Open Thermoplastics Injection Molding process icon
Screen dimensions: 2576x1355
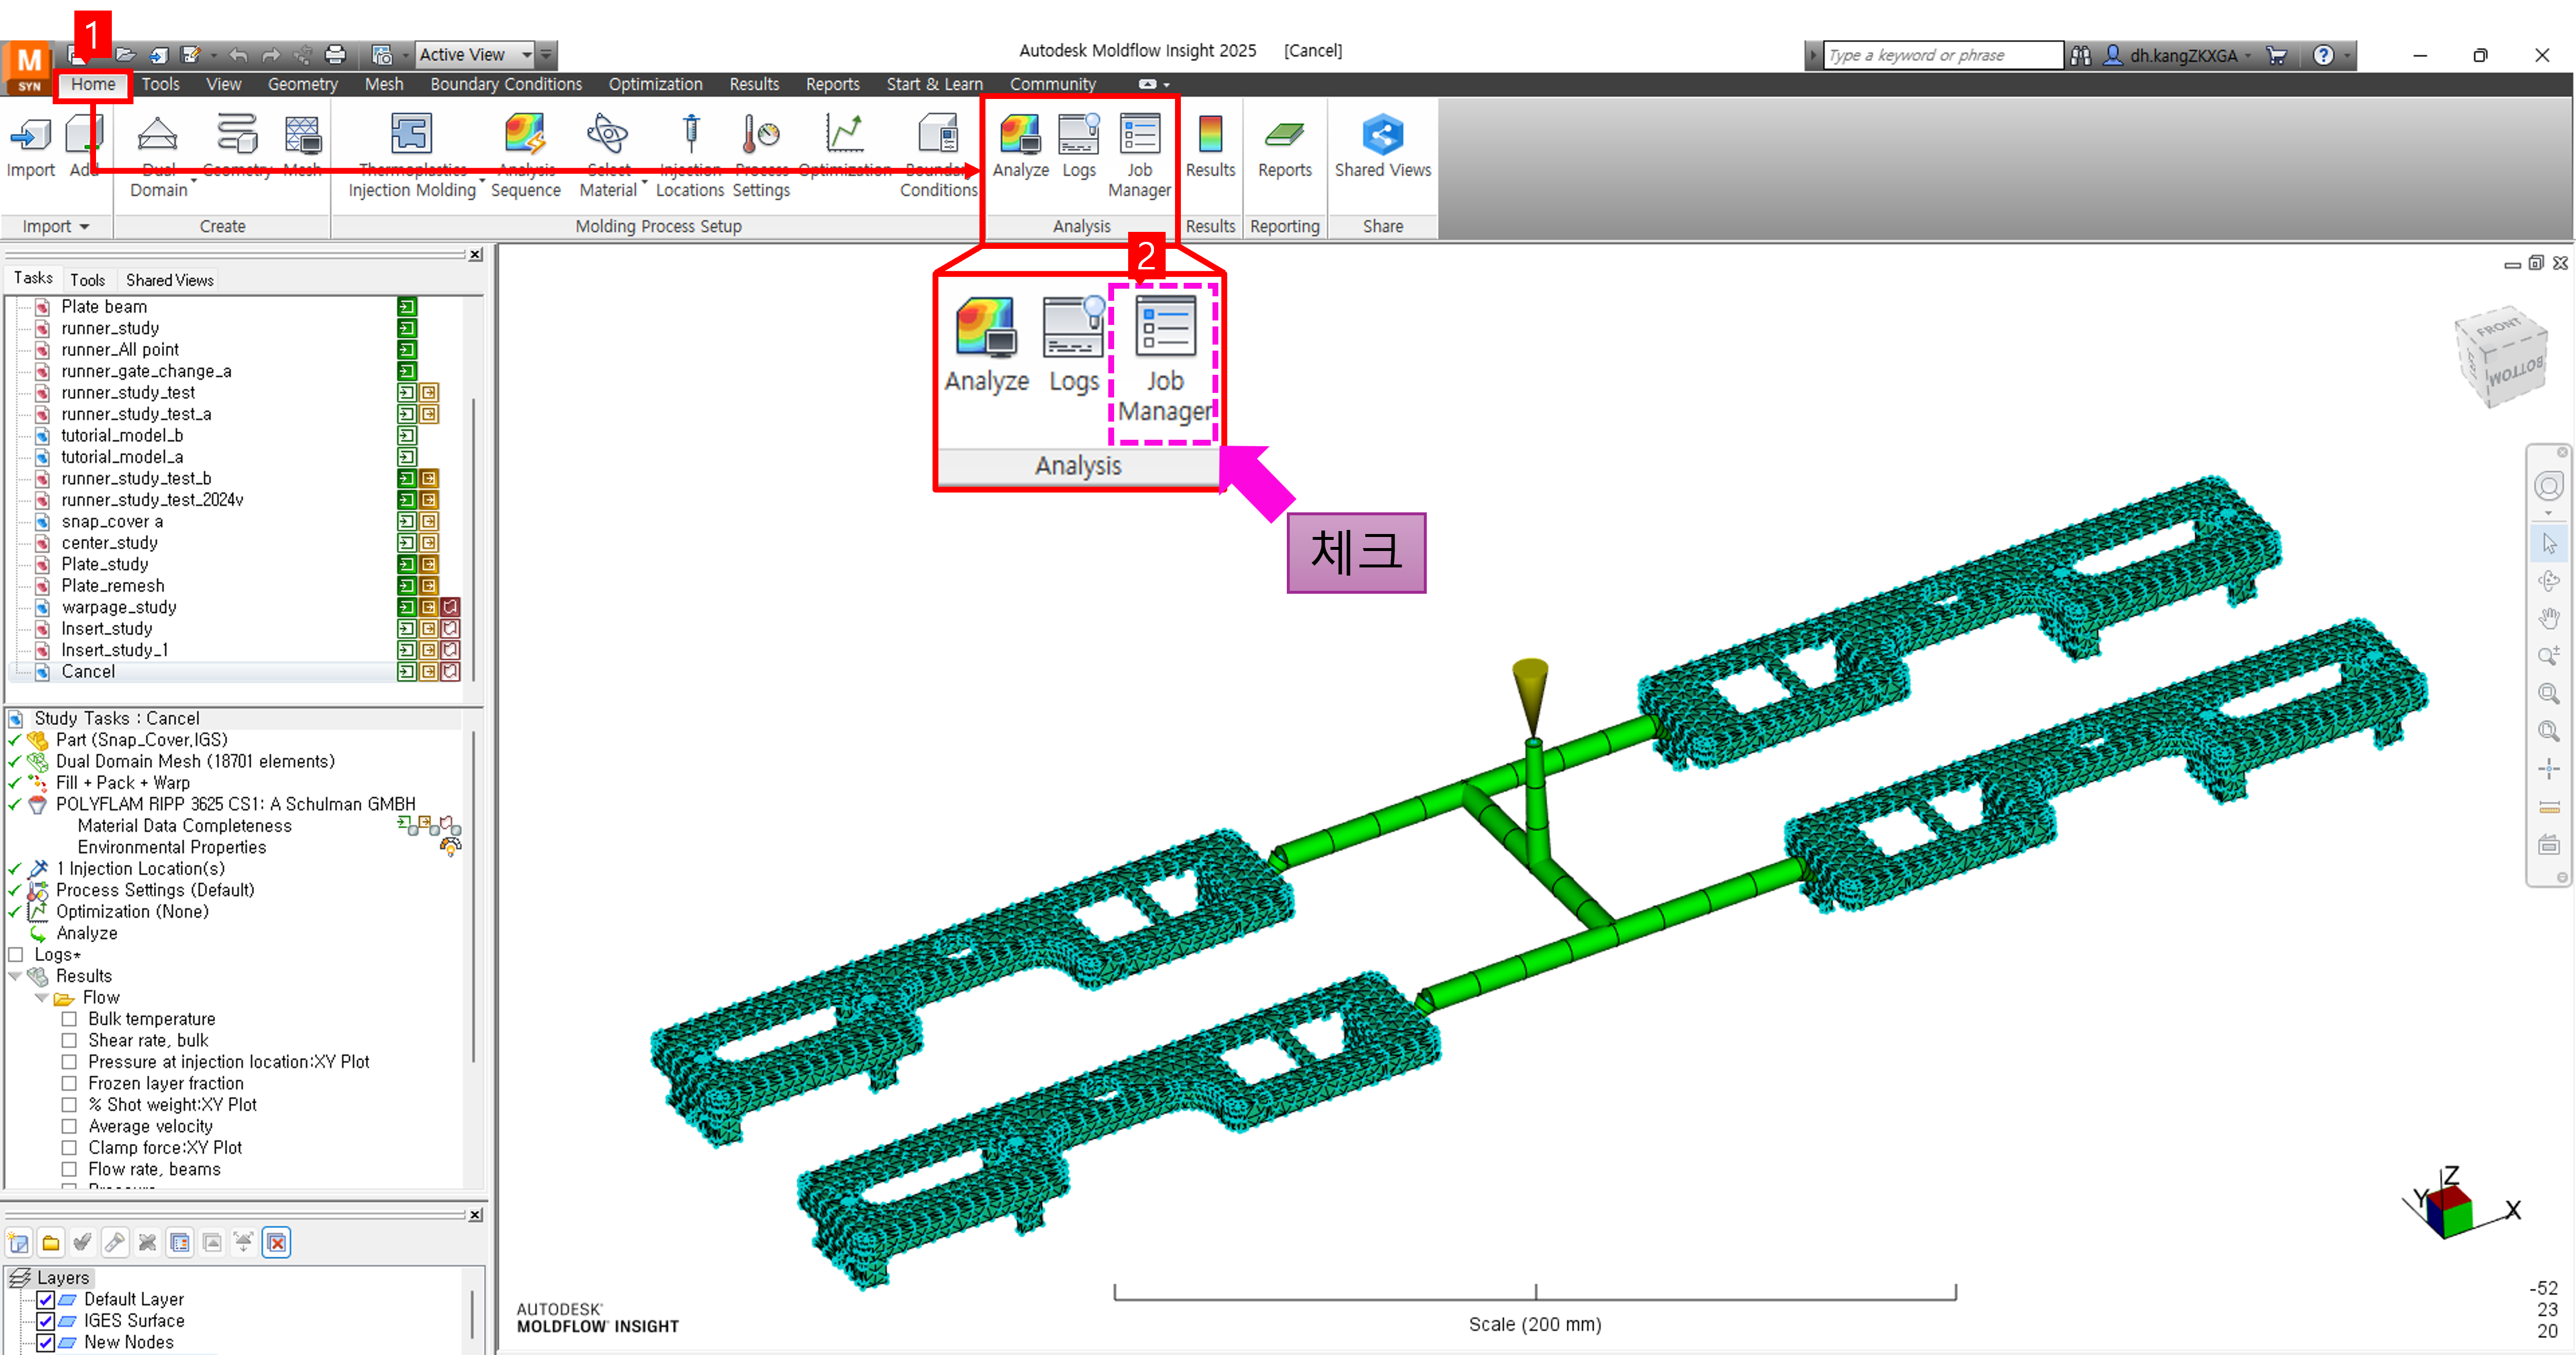[x=411, y=135]
